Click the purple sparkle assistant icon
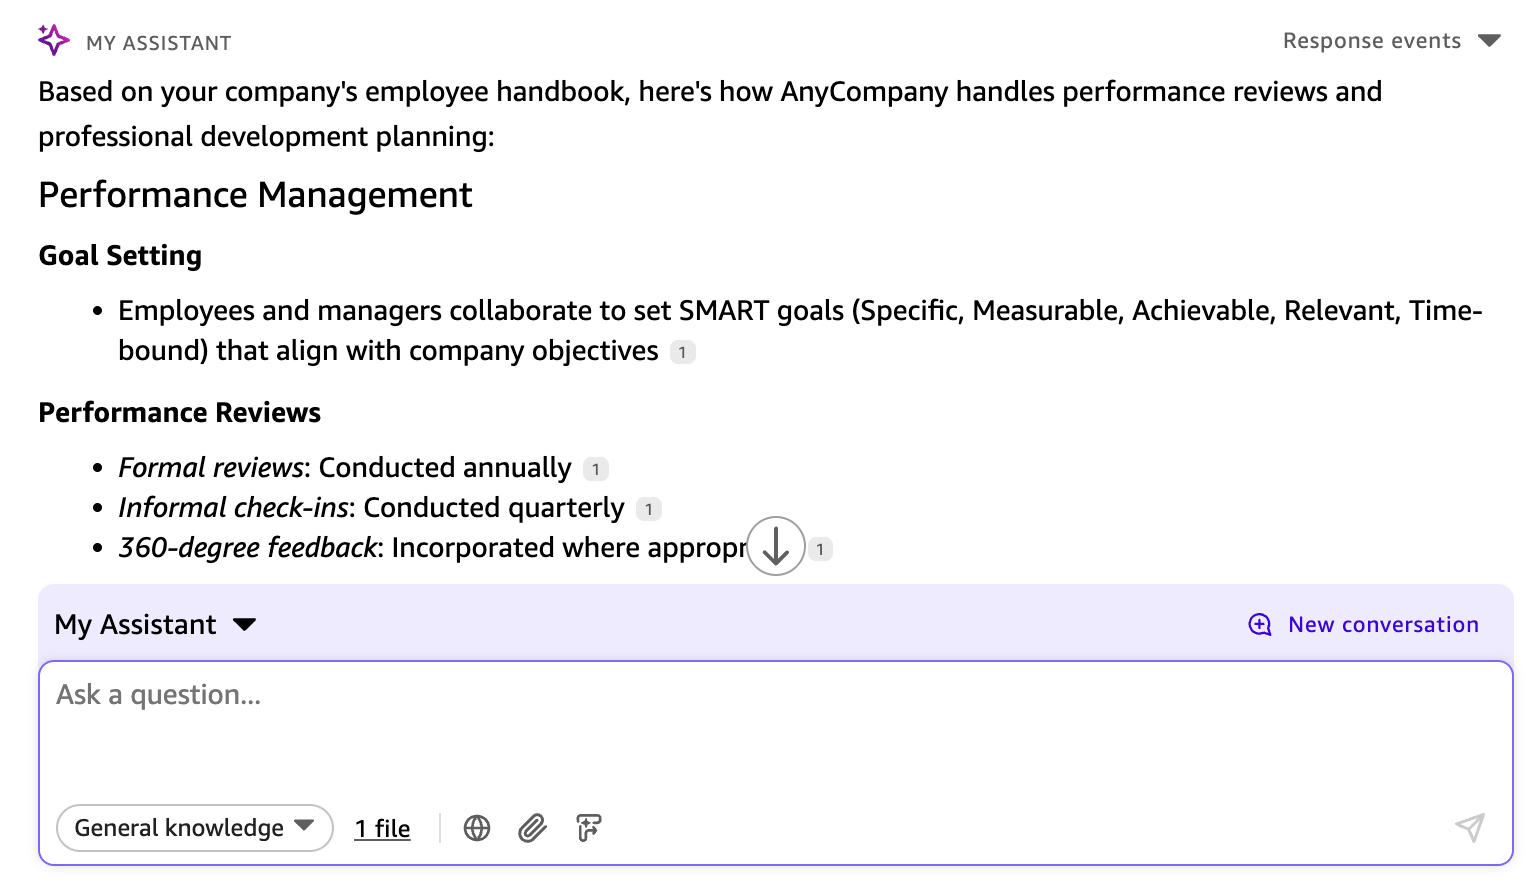The image size is (1532, 876). pos(53,40)
